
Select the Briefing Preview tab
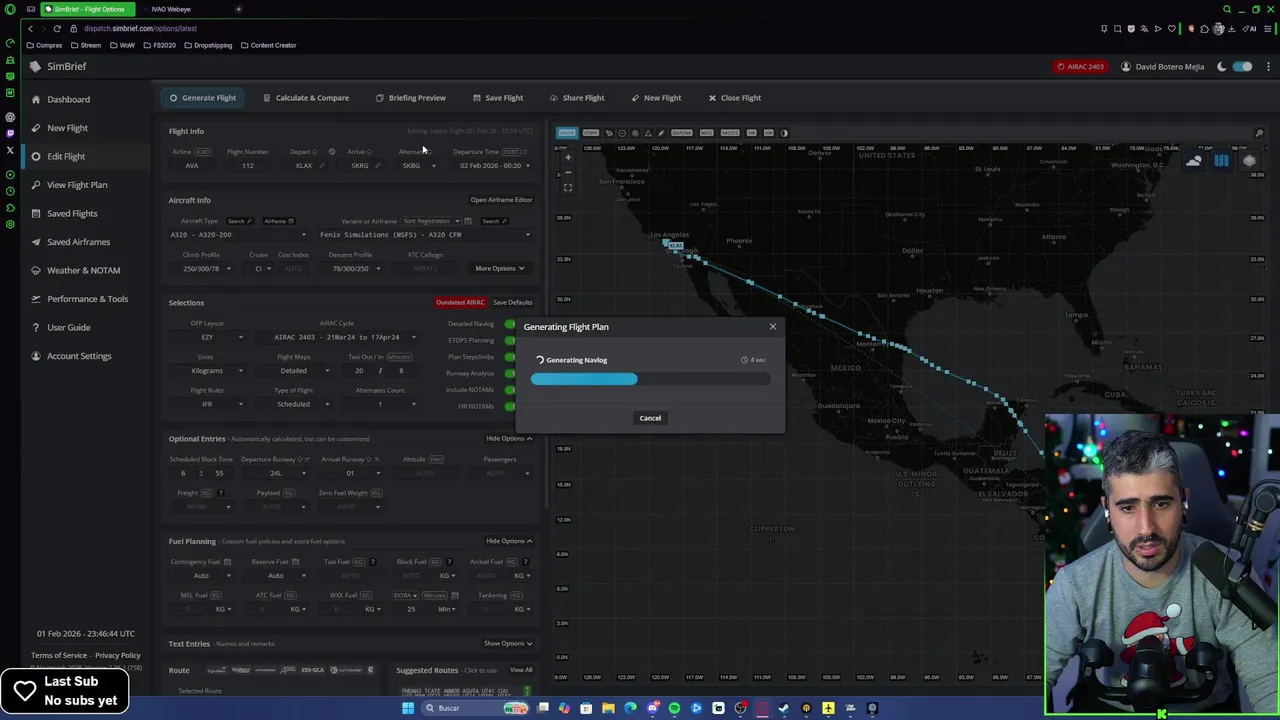click(411, 98)
